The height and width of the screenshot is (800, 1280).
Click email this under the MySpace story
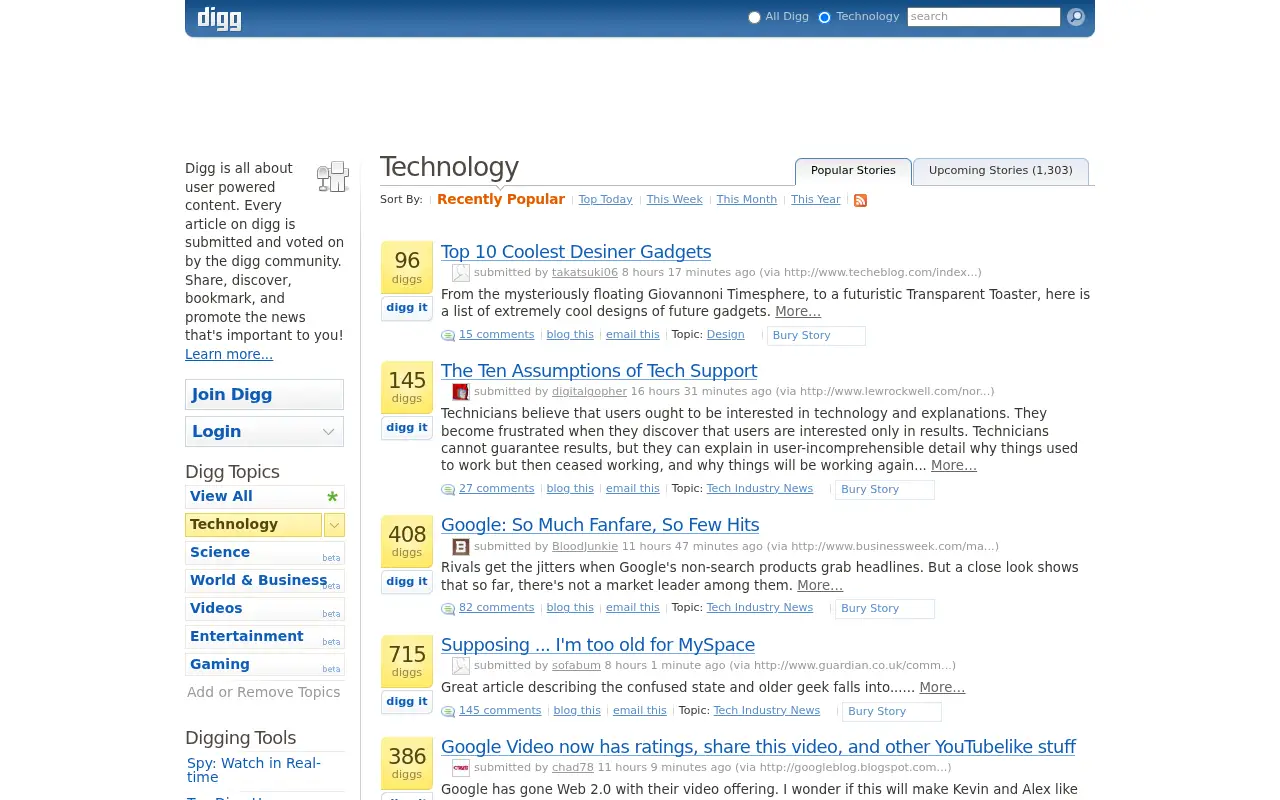point(640,711)
